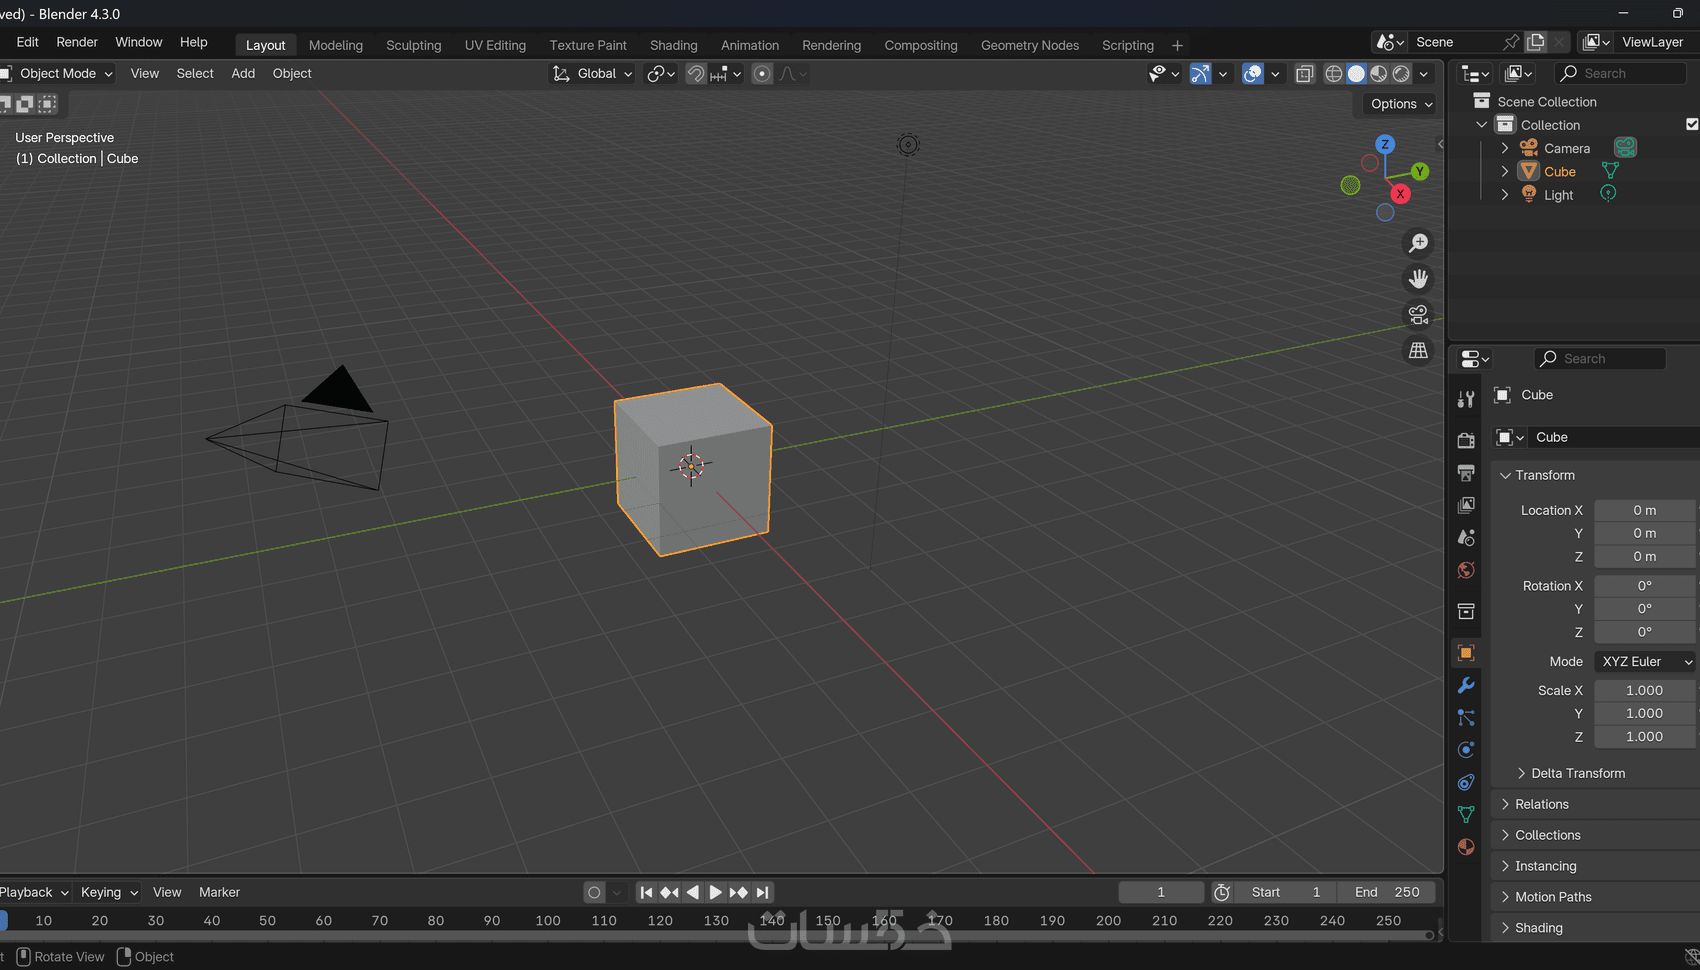
Task: Switch to orthographic view with grid icon
Action: point(1418,351)
